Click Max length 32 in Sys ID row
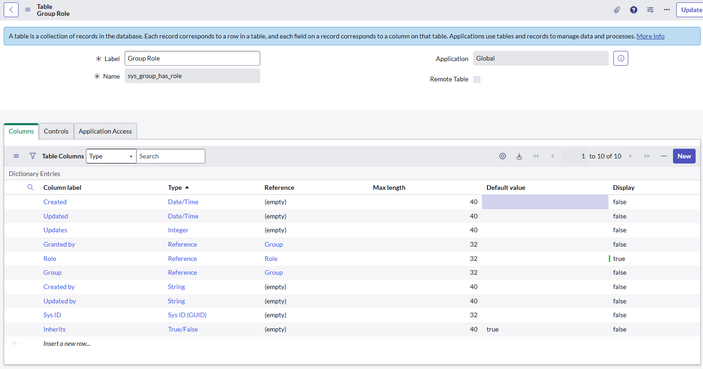This screenshot has width=703, height=369. click(473, 315)
